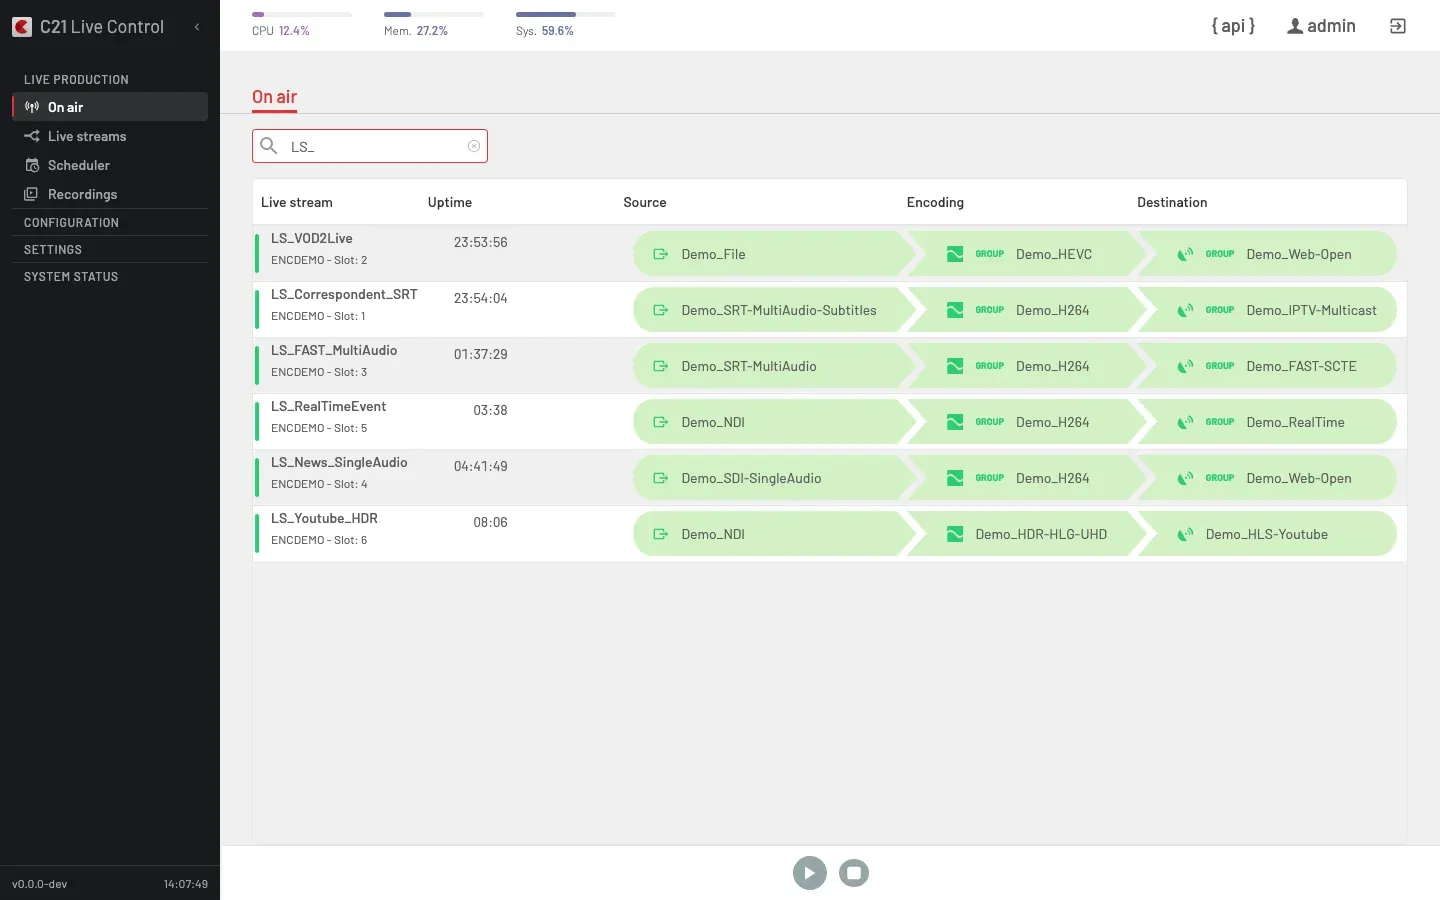Click the logout icon in top bar
Screen dimensions: 1440x900
point(1398,26)
